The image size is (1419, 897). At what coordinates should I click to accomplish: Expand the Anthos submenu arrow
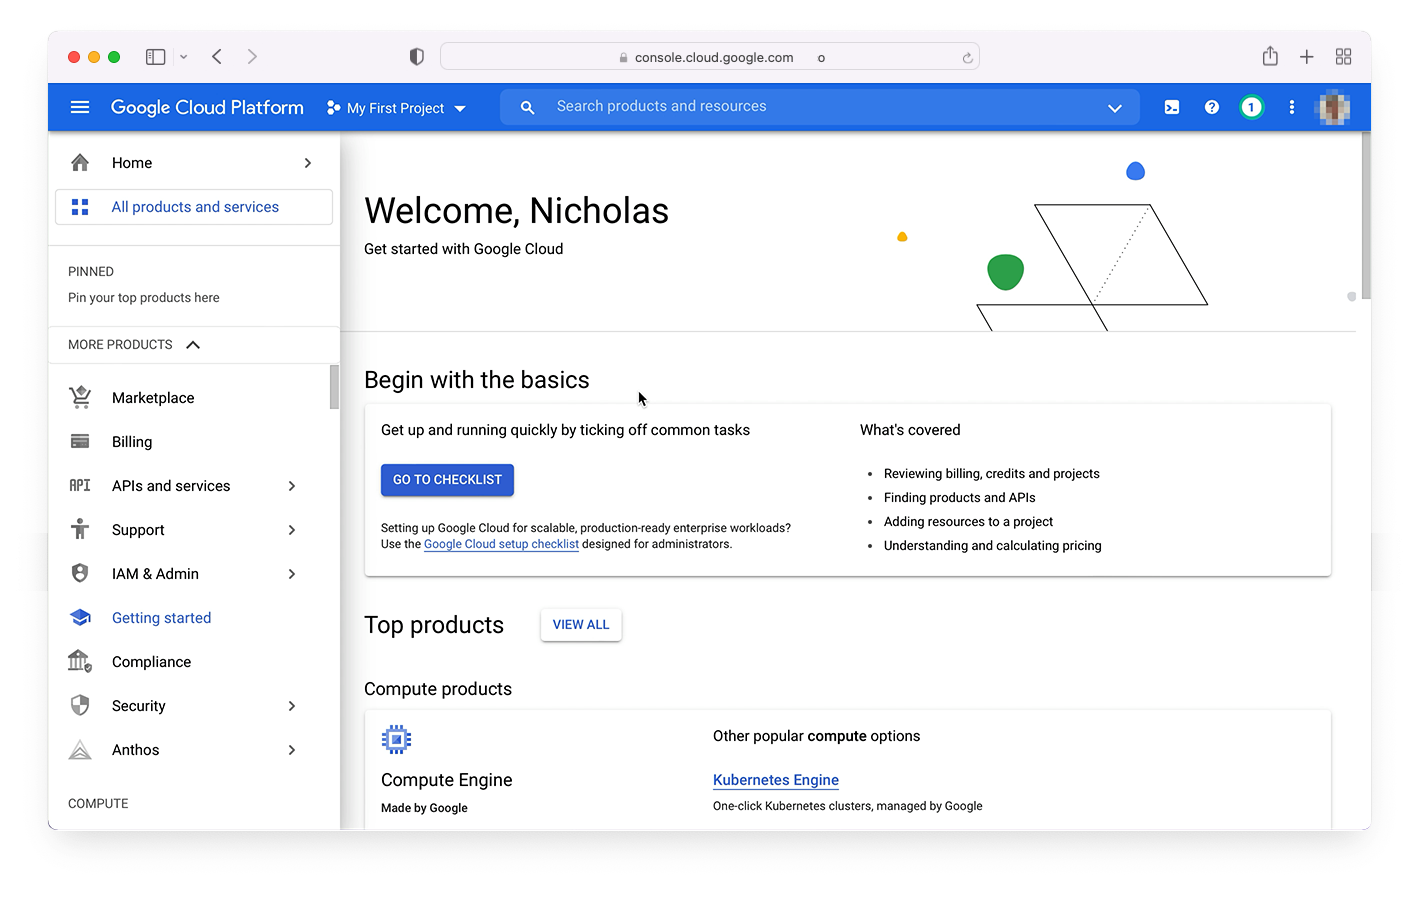(x=292, y=749)
